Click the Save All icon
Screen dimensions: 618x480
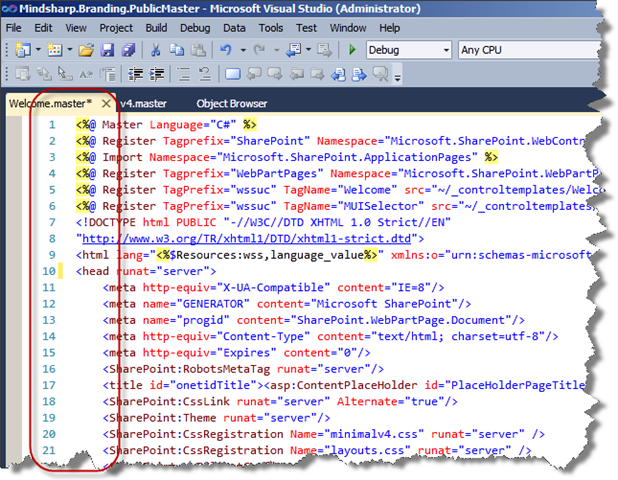(128, 49)
